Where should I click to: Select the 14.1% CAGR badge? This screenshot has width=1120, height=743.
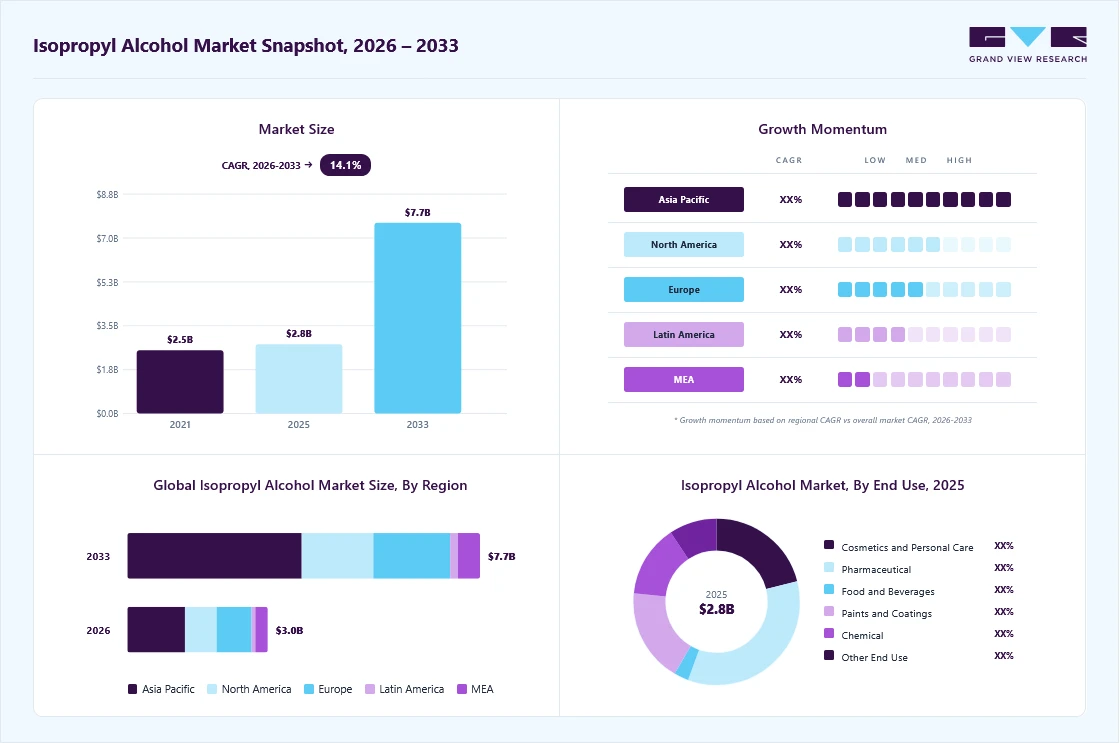[345, 165]
